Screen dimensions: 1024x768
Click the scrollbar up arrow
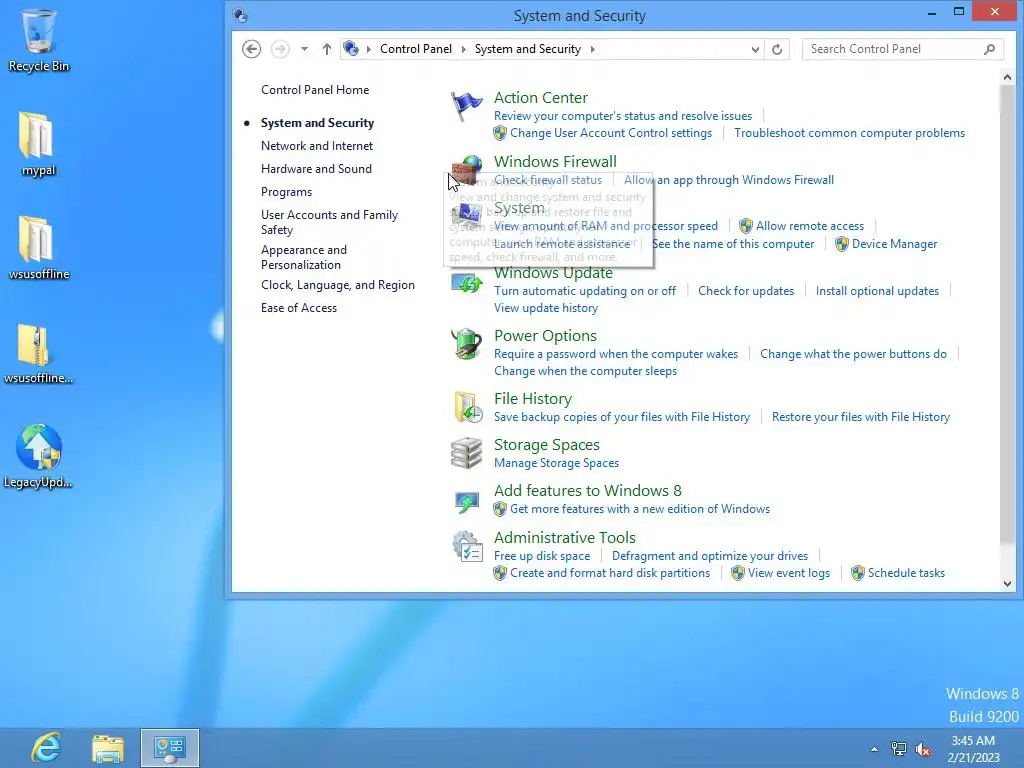coord(1007,77)
